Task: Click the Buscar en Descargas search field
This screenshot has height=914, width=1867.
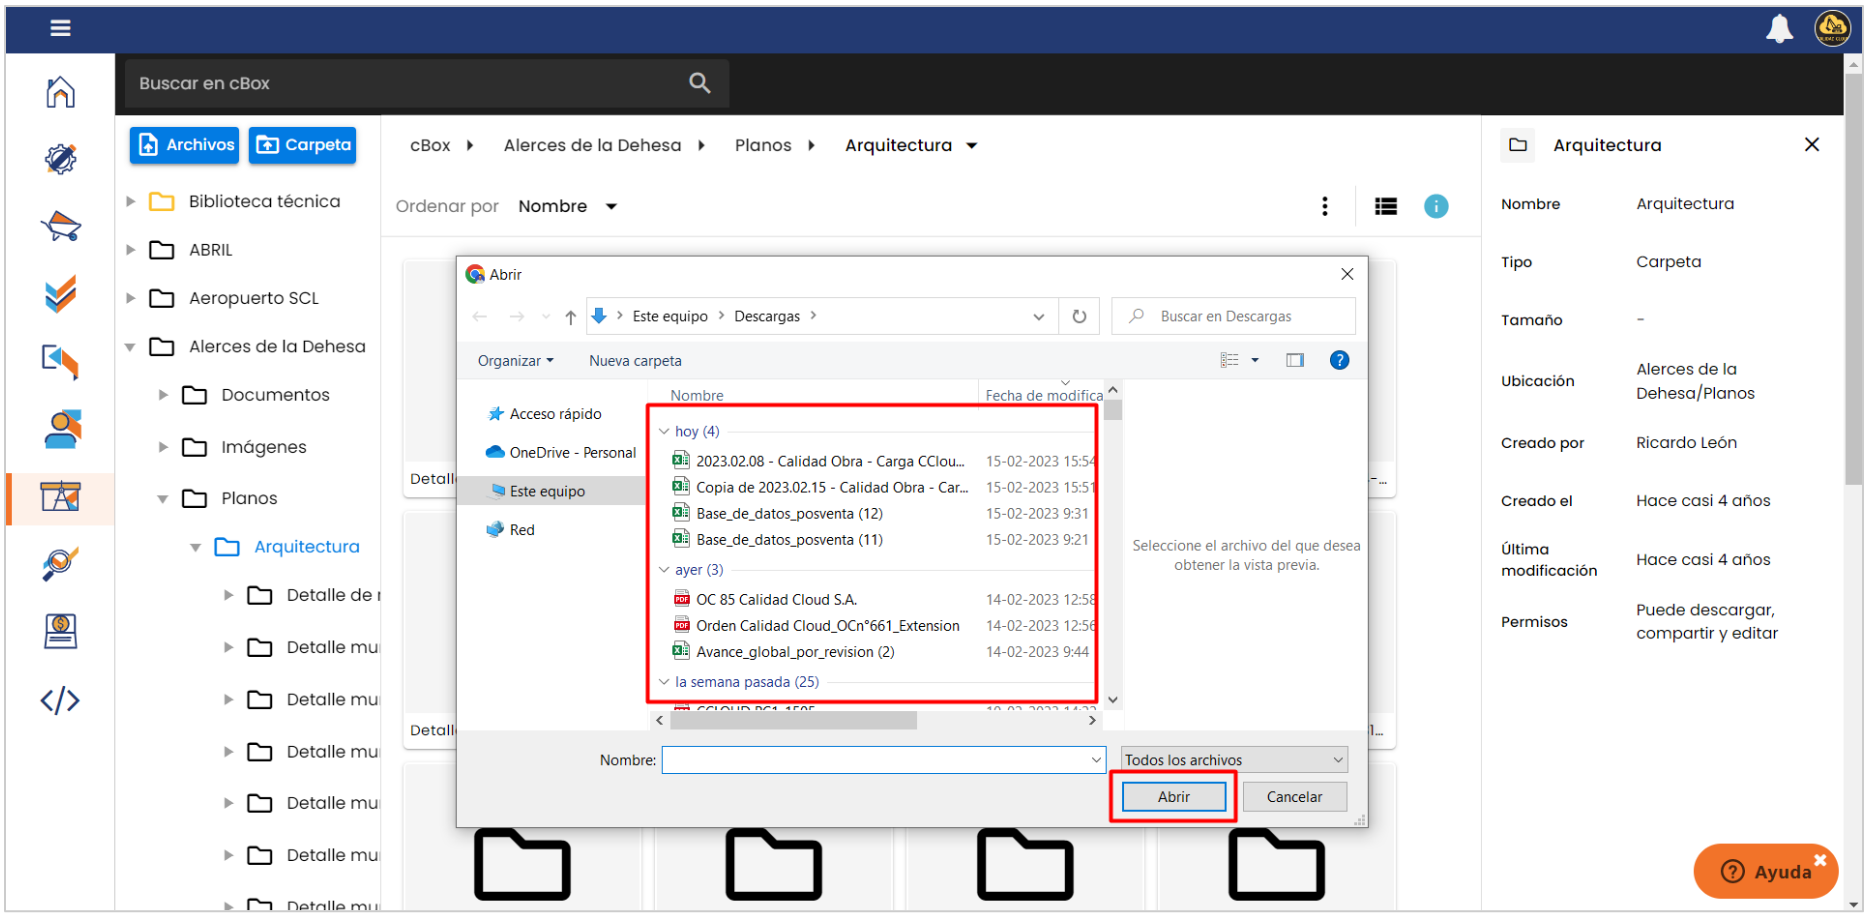Action: tap(1234, 316)
